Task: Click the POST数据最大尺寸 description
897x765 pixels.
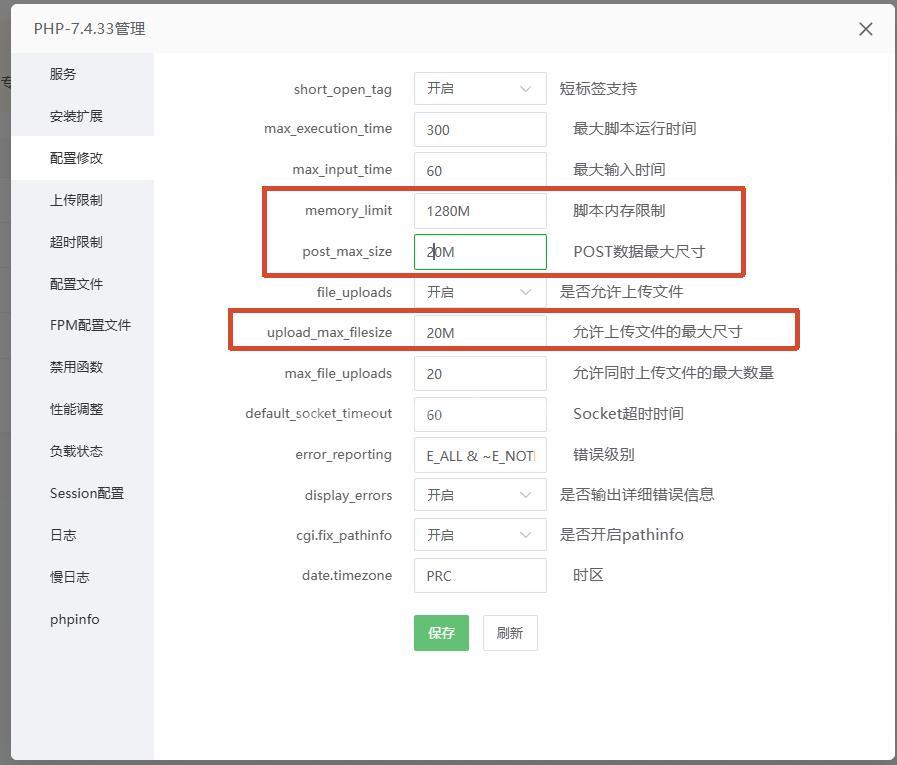Action: (x=639, y=252)
